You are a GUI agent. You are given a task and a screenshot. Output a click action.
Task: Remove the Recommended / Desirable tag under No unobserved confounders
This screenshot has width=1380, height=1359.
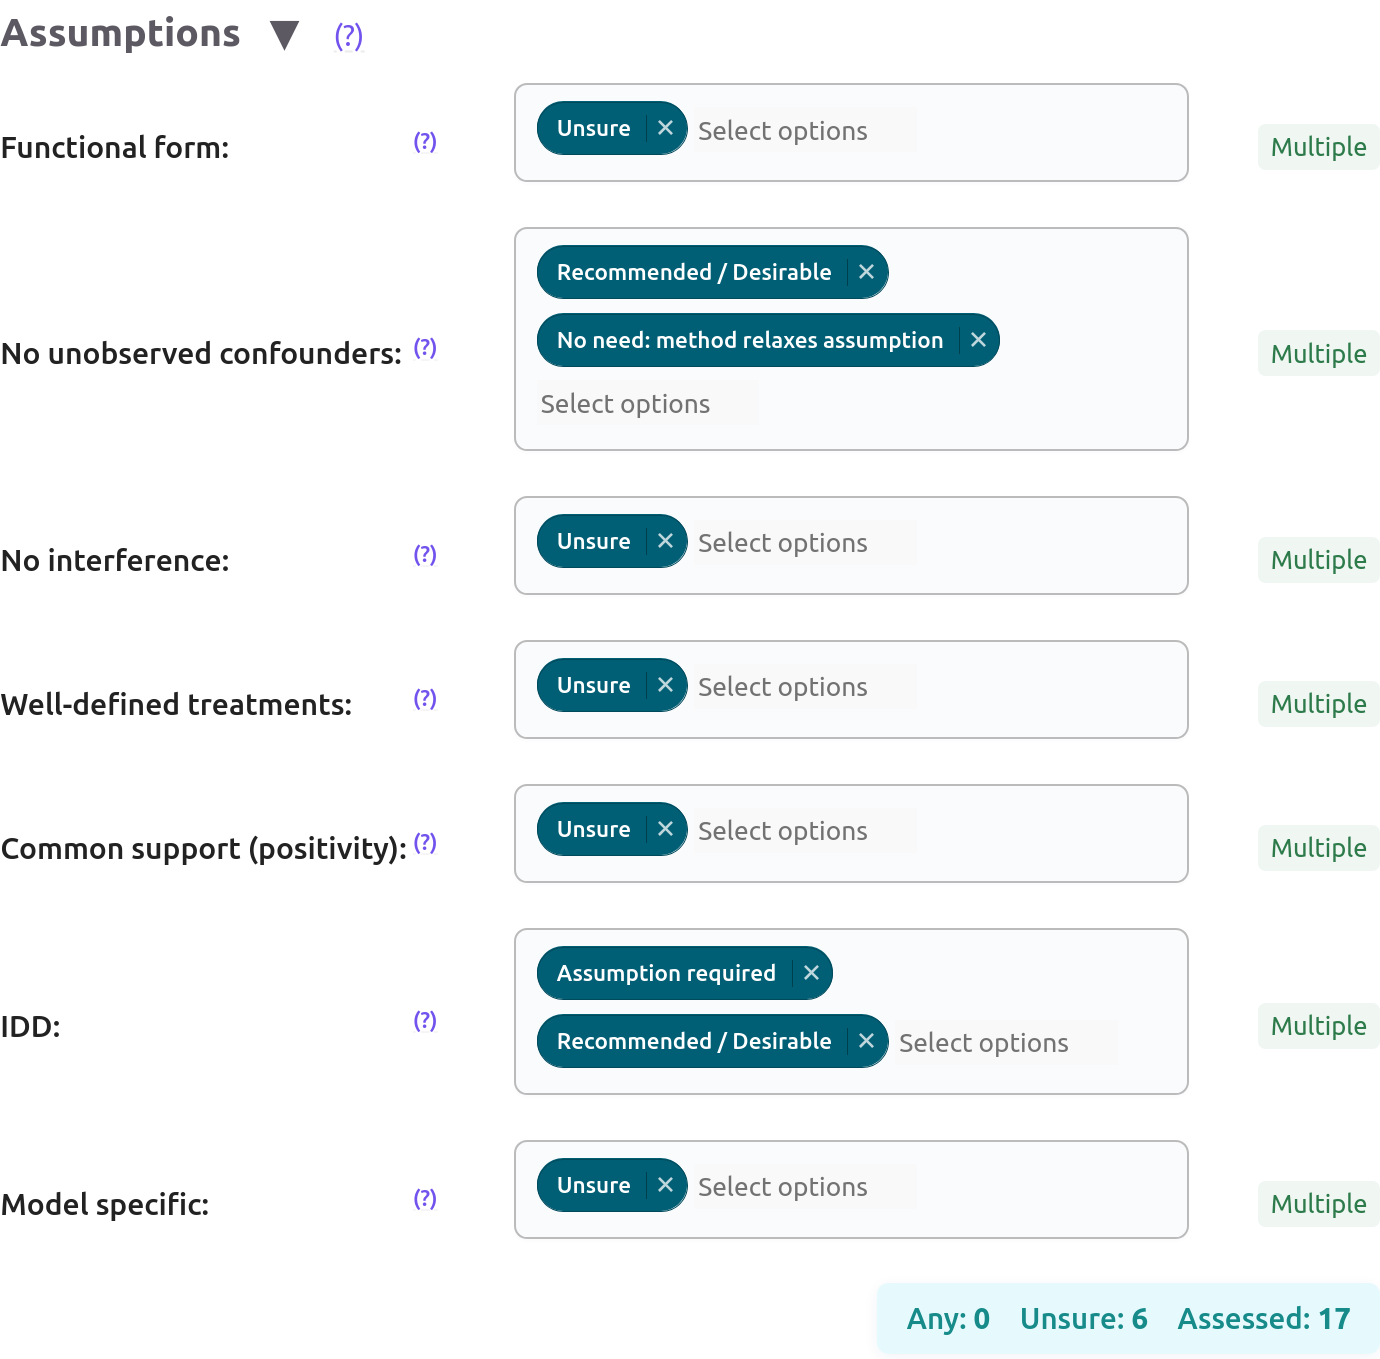click(866, 272)
